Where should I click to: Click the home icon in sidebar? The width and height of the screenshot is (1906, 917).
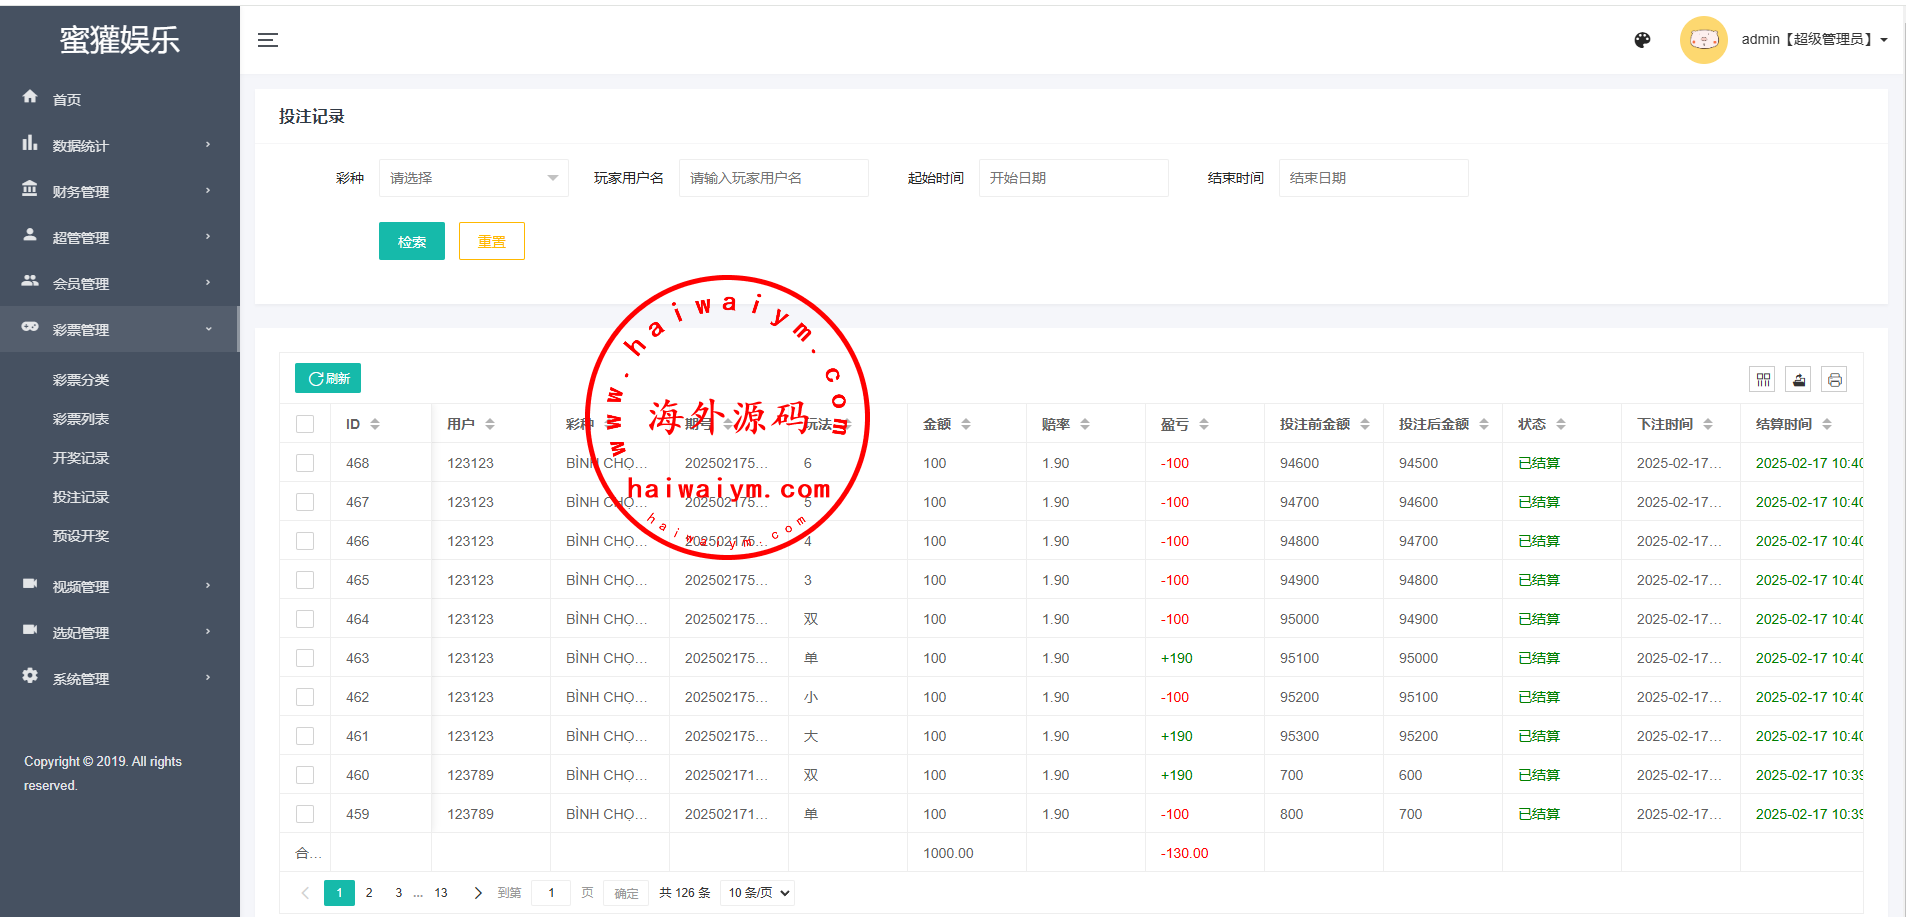coord(30,97)
